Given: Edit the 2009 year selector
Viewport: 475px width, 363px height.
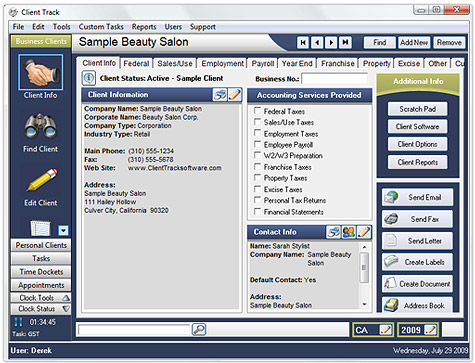Looking at the screenshot, I should [430, 330].
